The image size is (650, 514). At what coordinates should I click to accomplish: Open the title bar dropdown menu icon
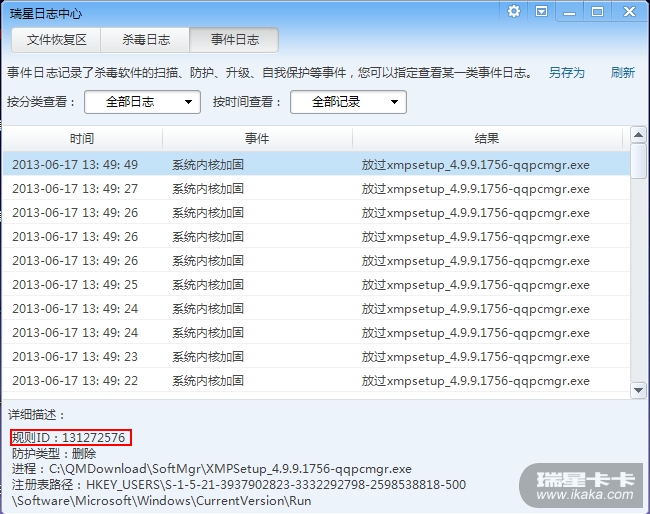tap(541, 11)
